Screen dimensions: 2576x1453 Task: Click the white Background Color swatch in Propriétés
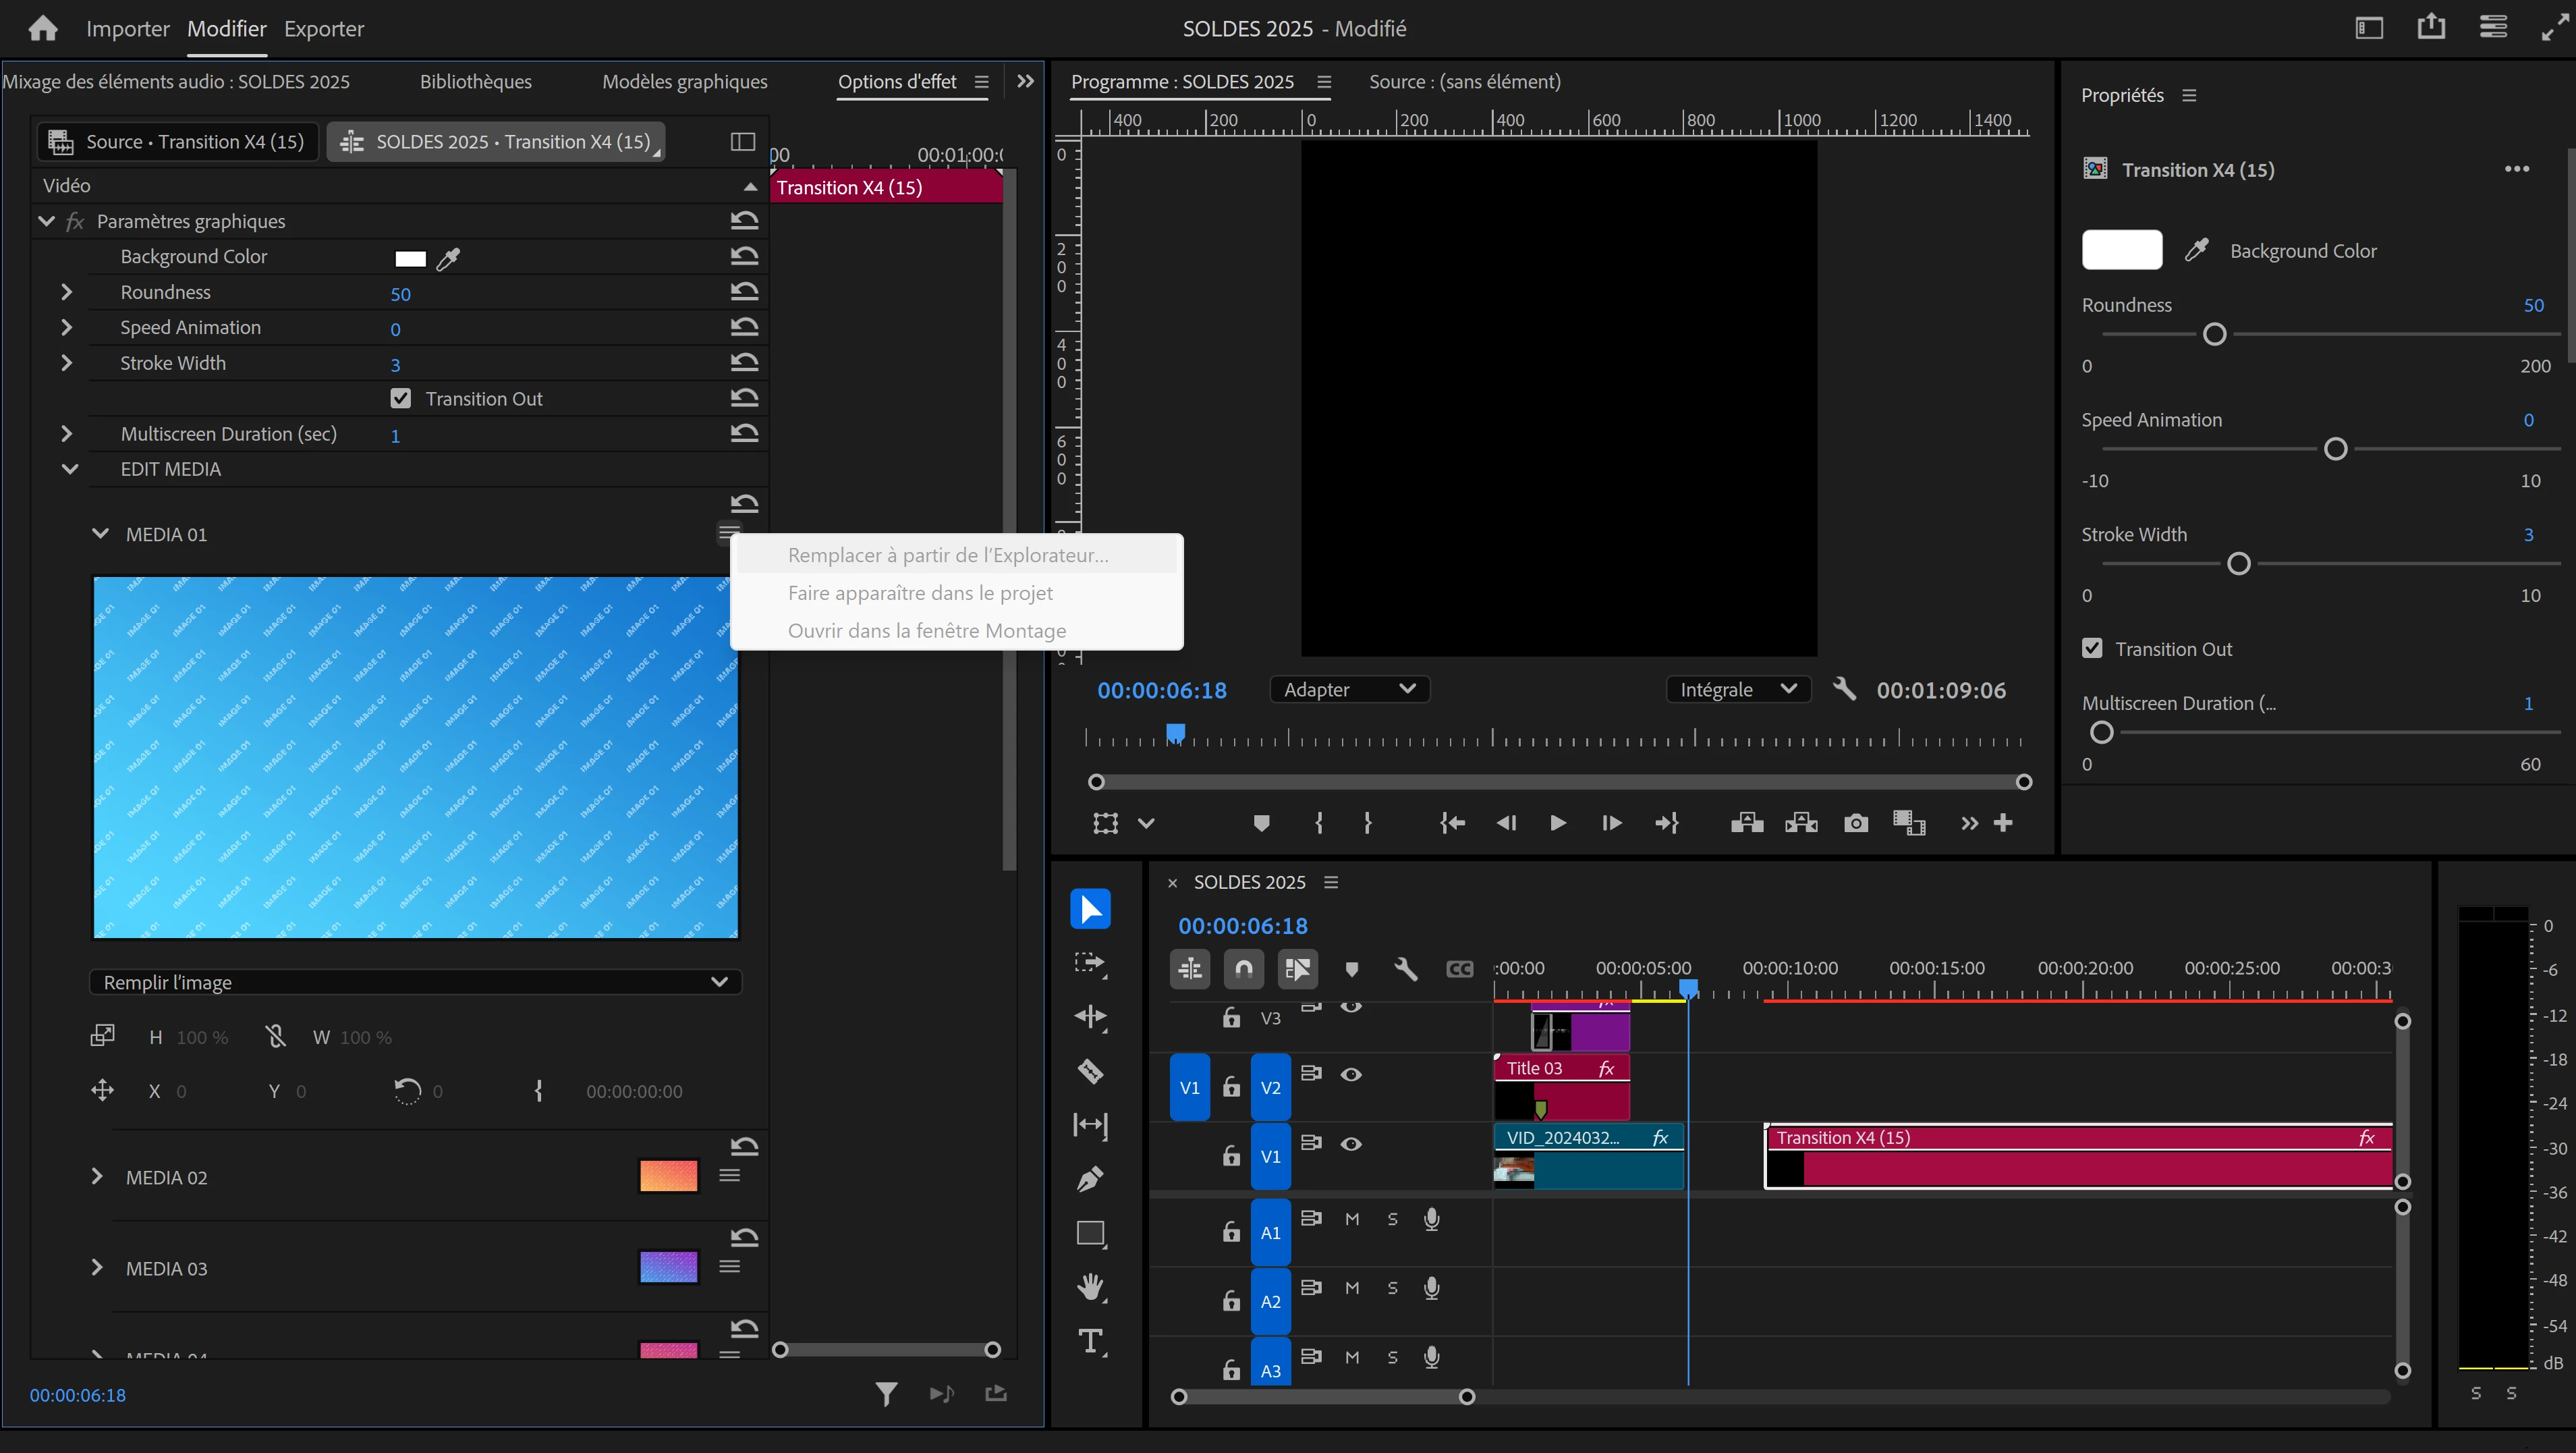(x=2121, y=250)
